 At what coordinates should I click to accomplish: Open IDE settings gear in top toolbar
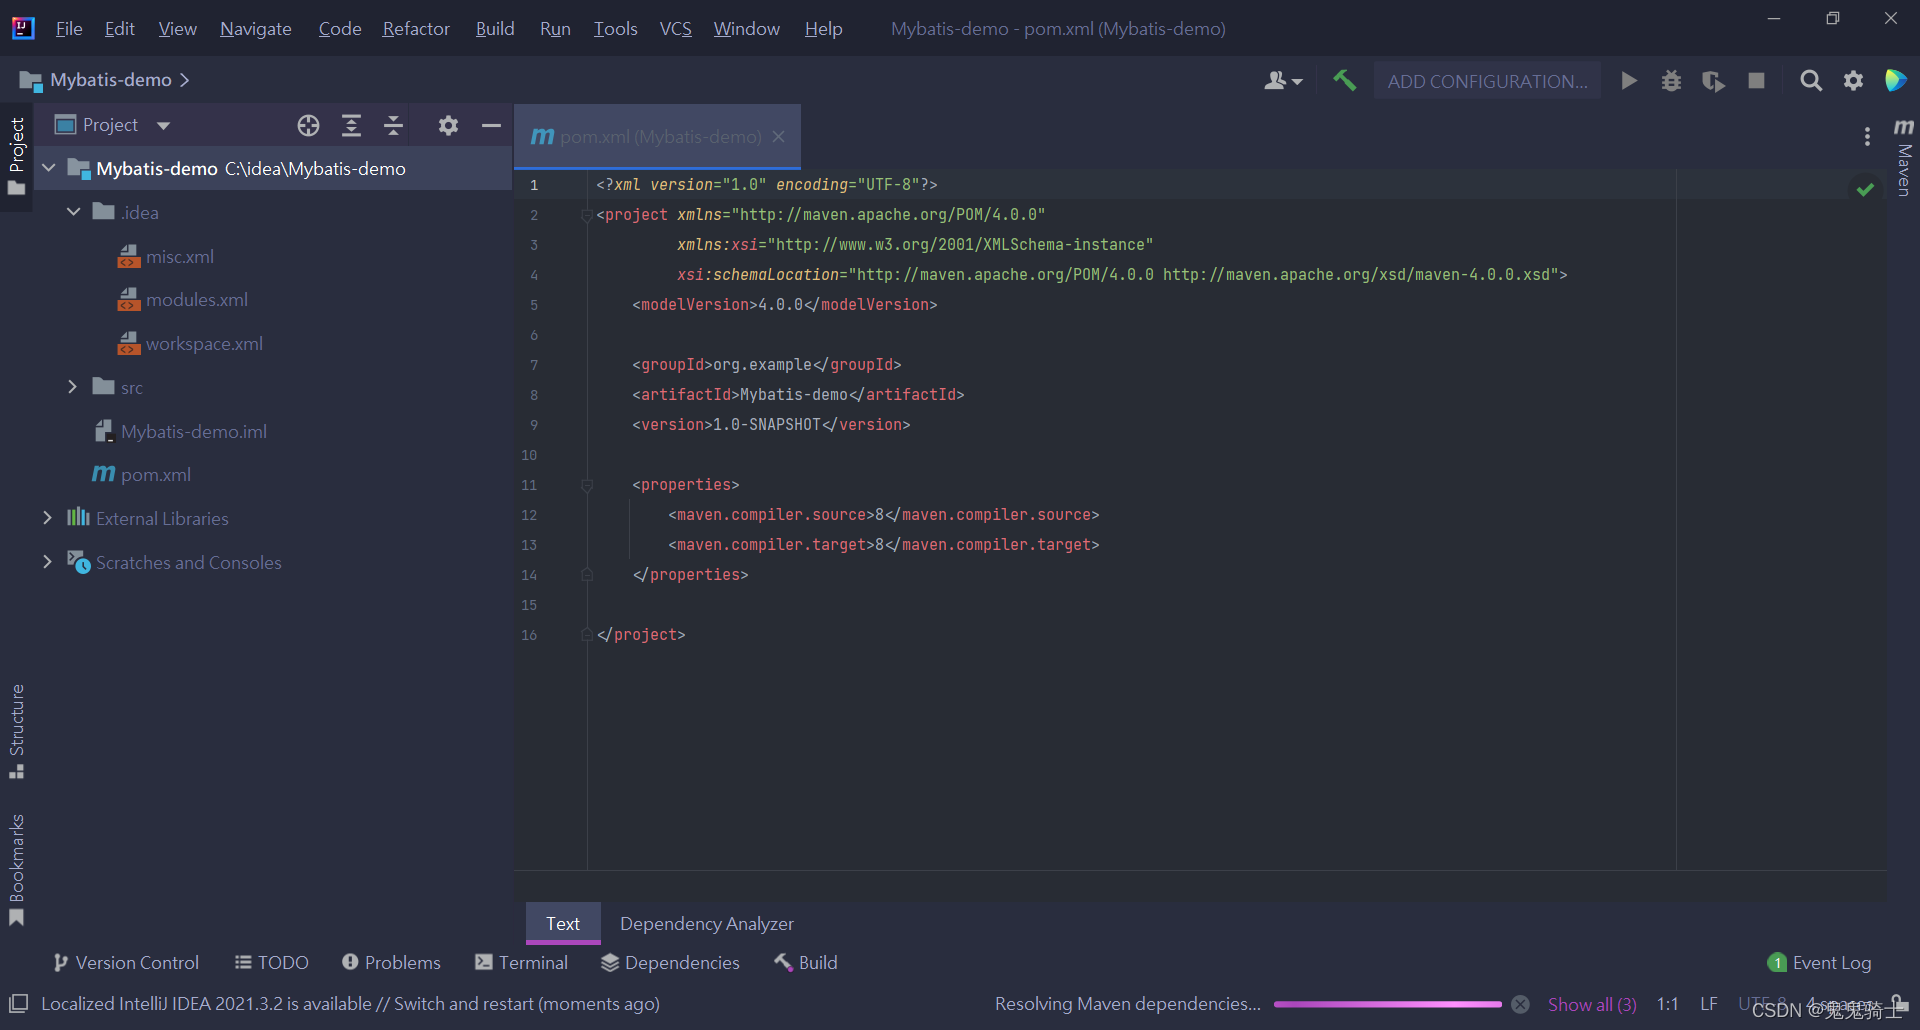click(x=1853, y=81)
